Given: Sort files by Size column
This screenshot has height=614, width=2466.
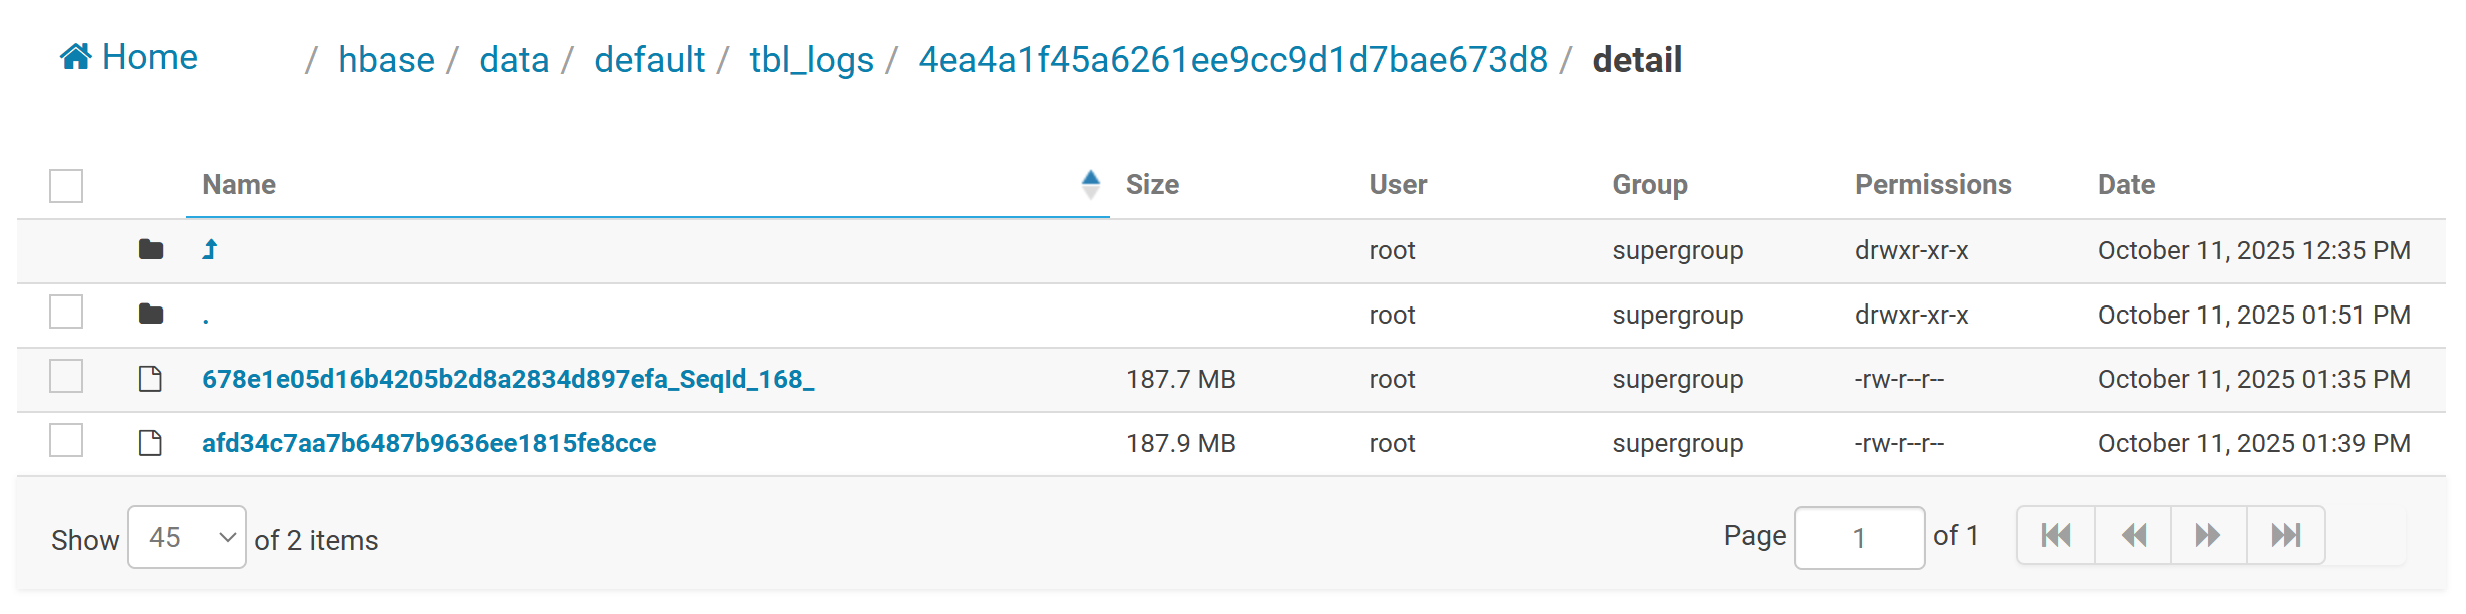Looking at the screenshot, I should point(1152,185).
